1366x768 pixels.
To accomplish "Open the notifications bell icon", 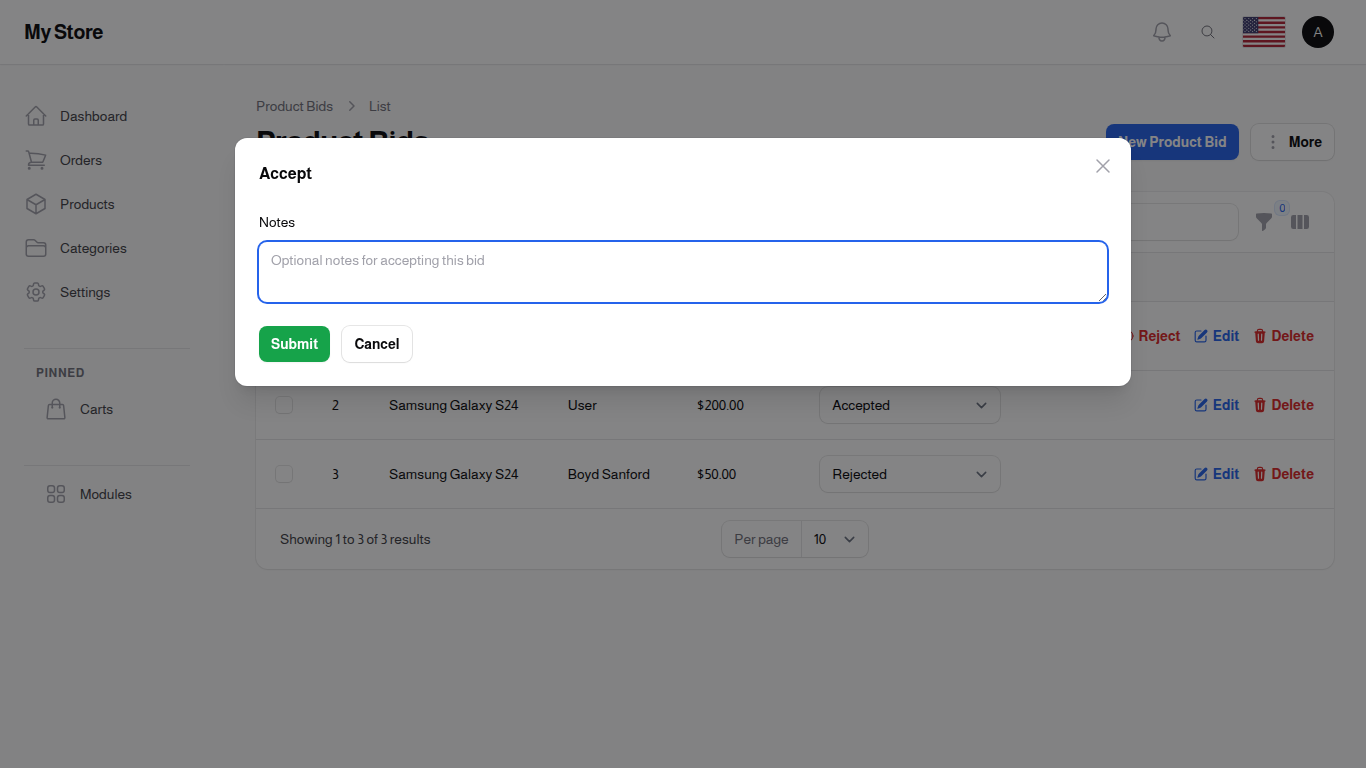I will point(1161,31).
